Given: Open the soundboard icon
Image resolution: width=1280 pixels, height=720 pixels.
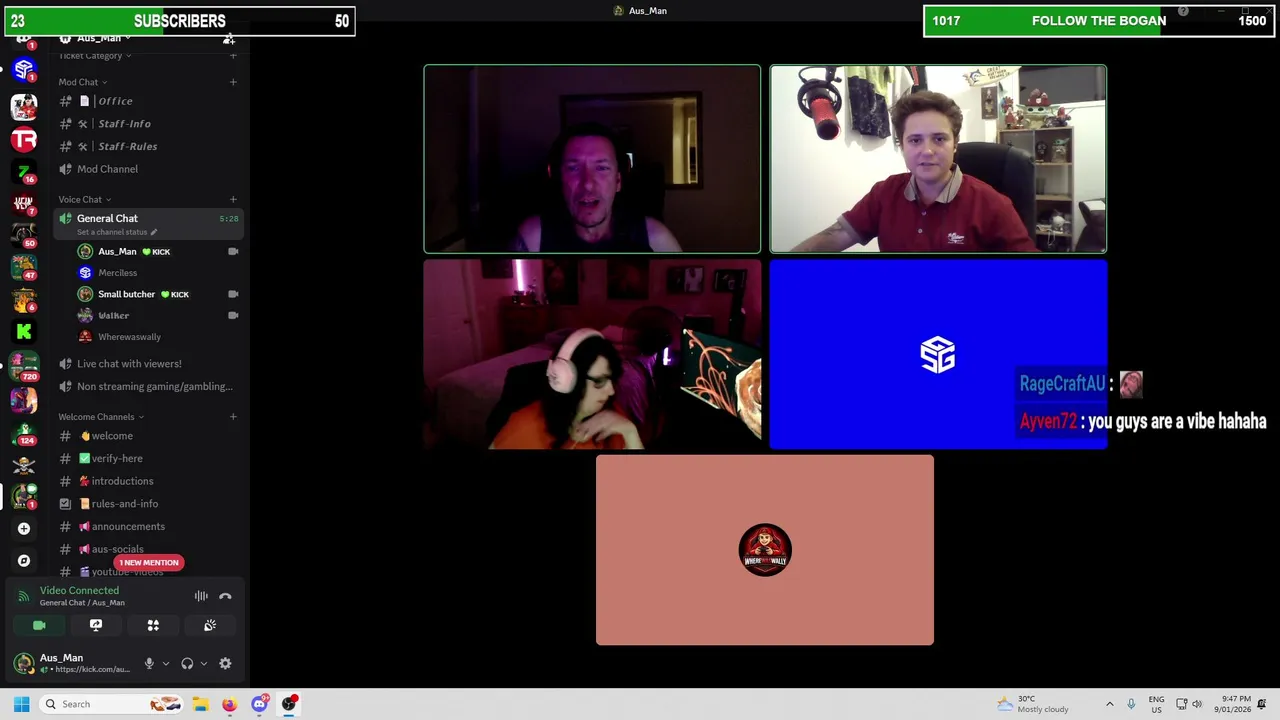Looking at the screenshot, I should coord(210,625).
